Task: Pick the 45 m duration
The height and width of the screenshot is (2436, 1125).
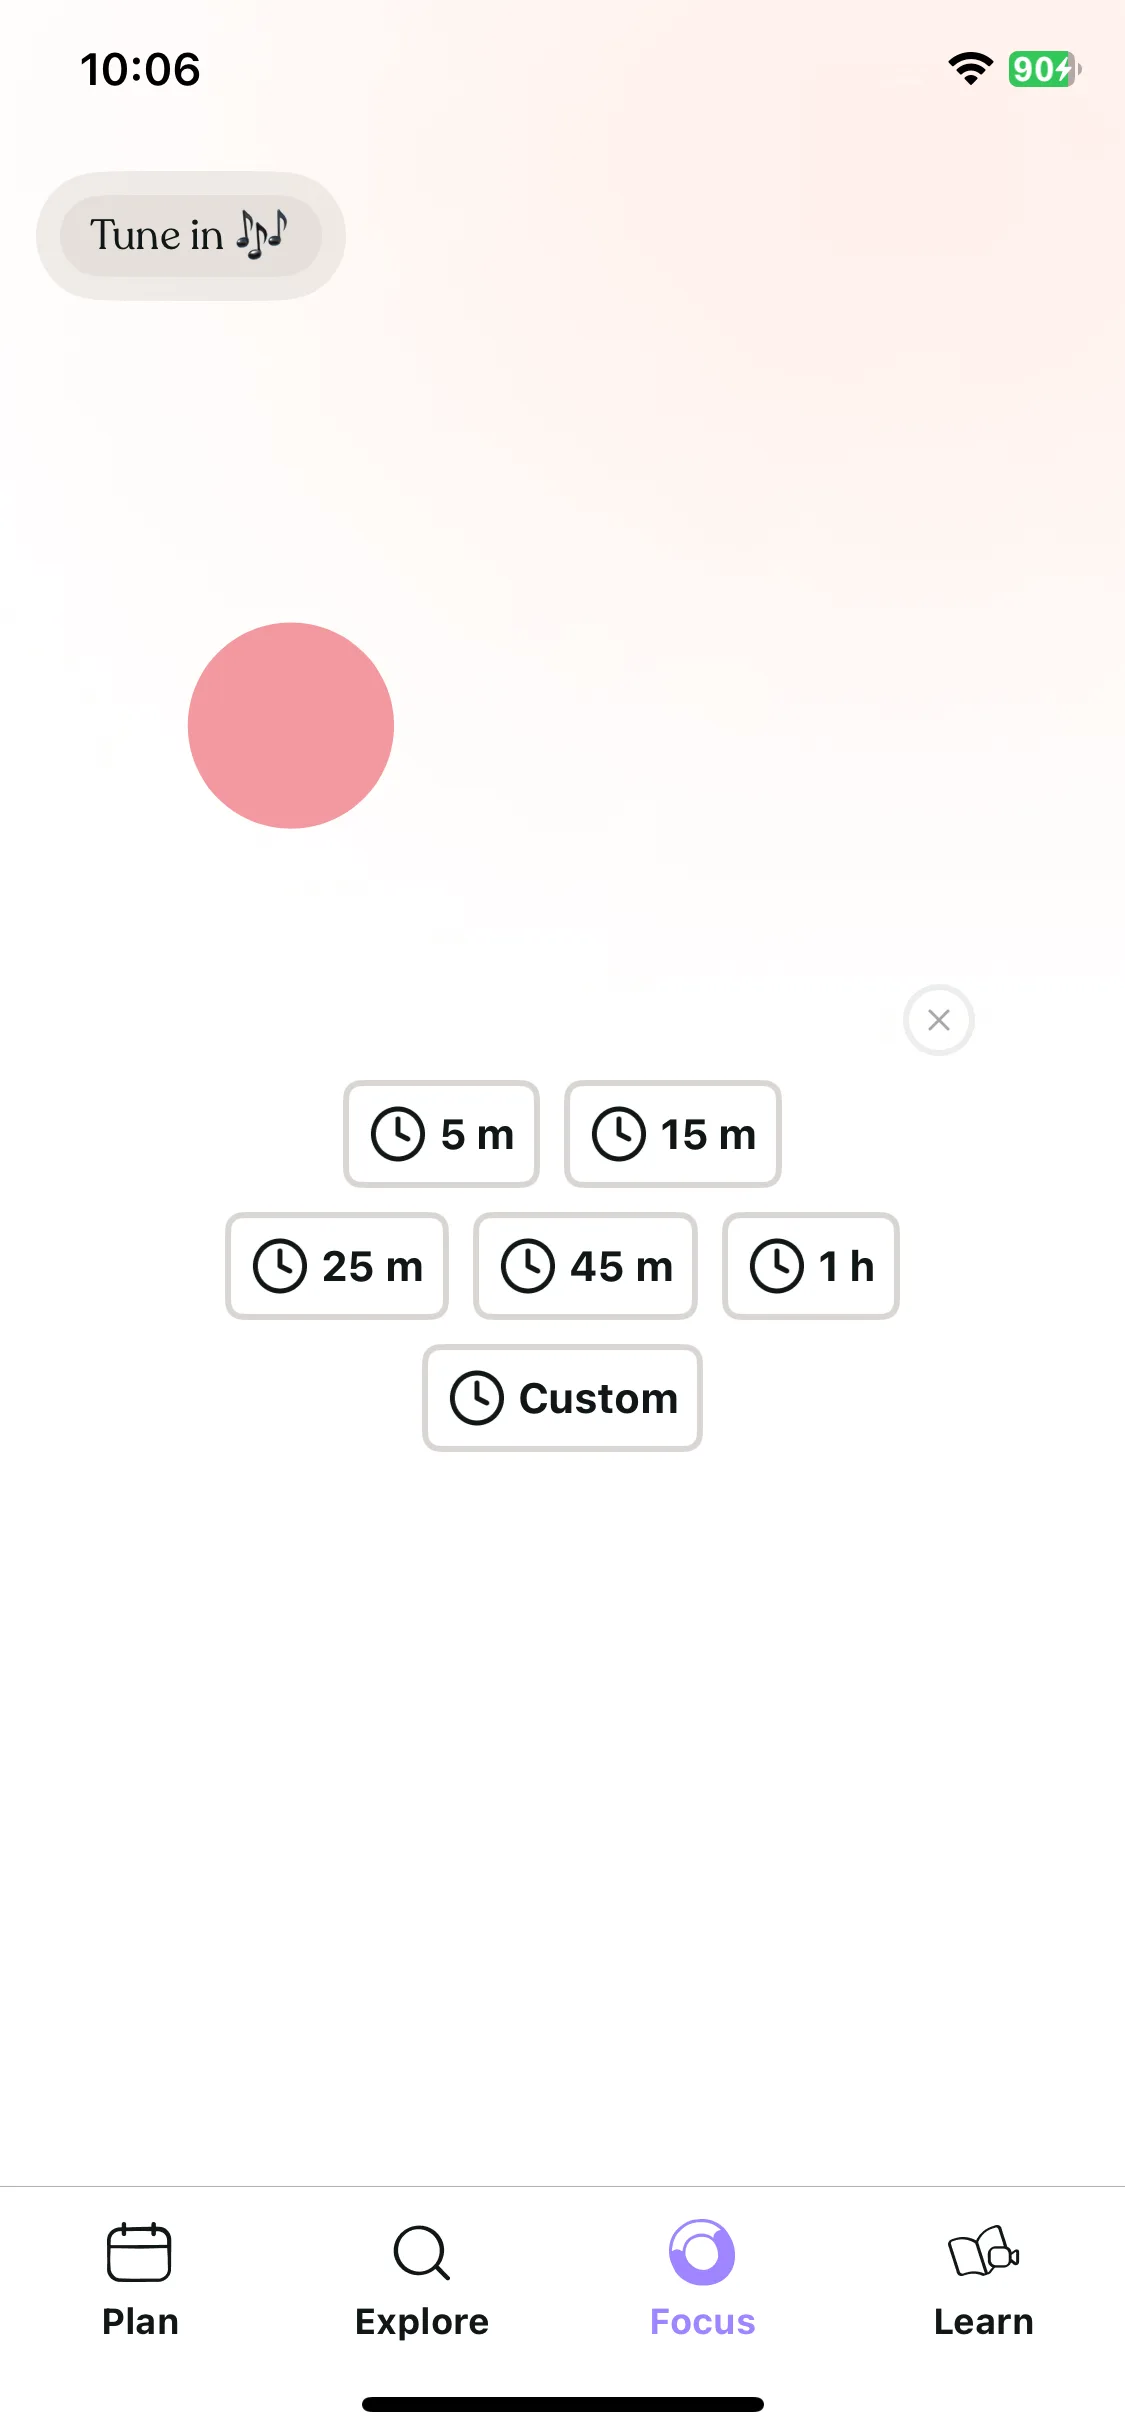Action: coord(586,1266)
